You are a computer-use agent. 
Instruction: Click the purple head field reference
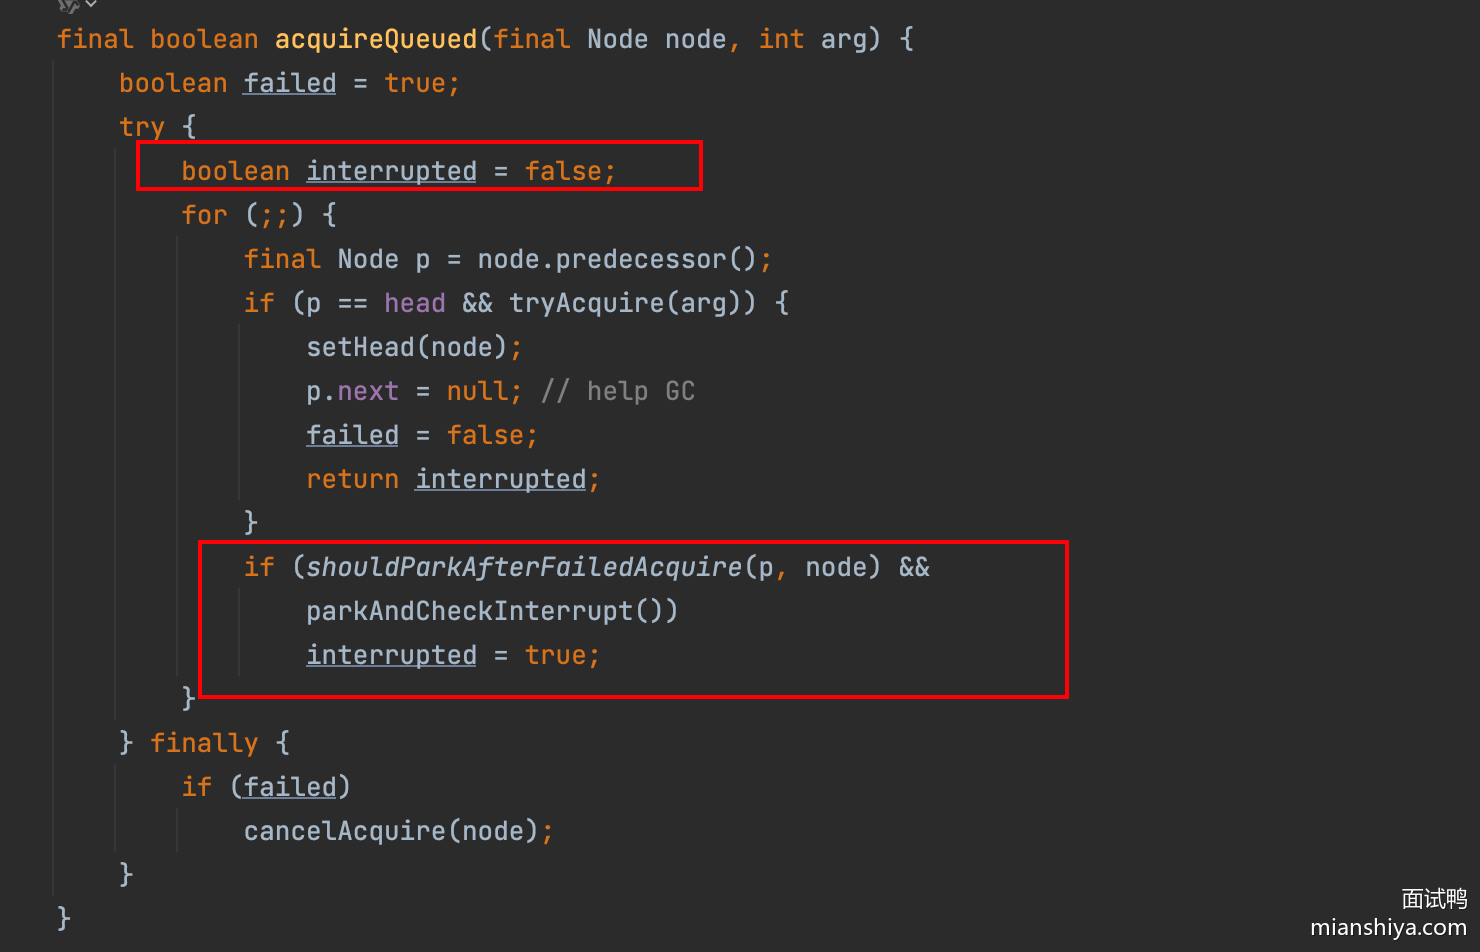click(x=415, y=303)
